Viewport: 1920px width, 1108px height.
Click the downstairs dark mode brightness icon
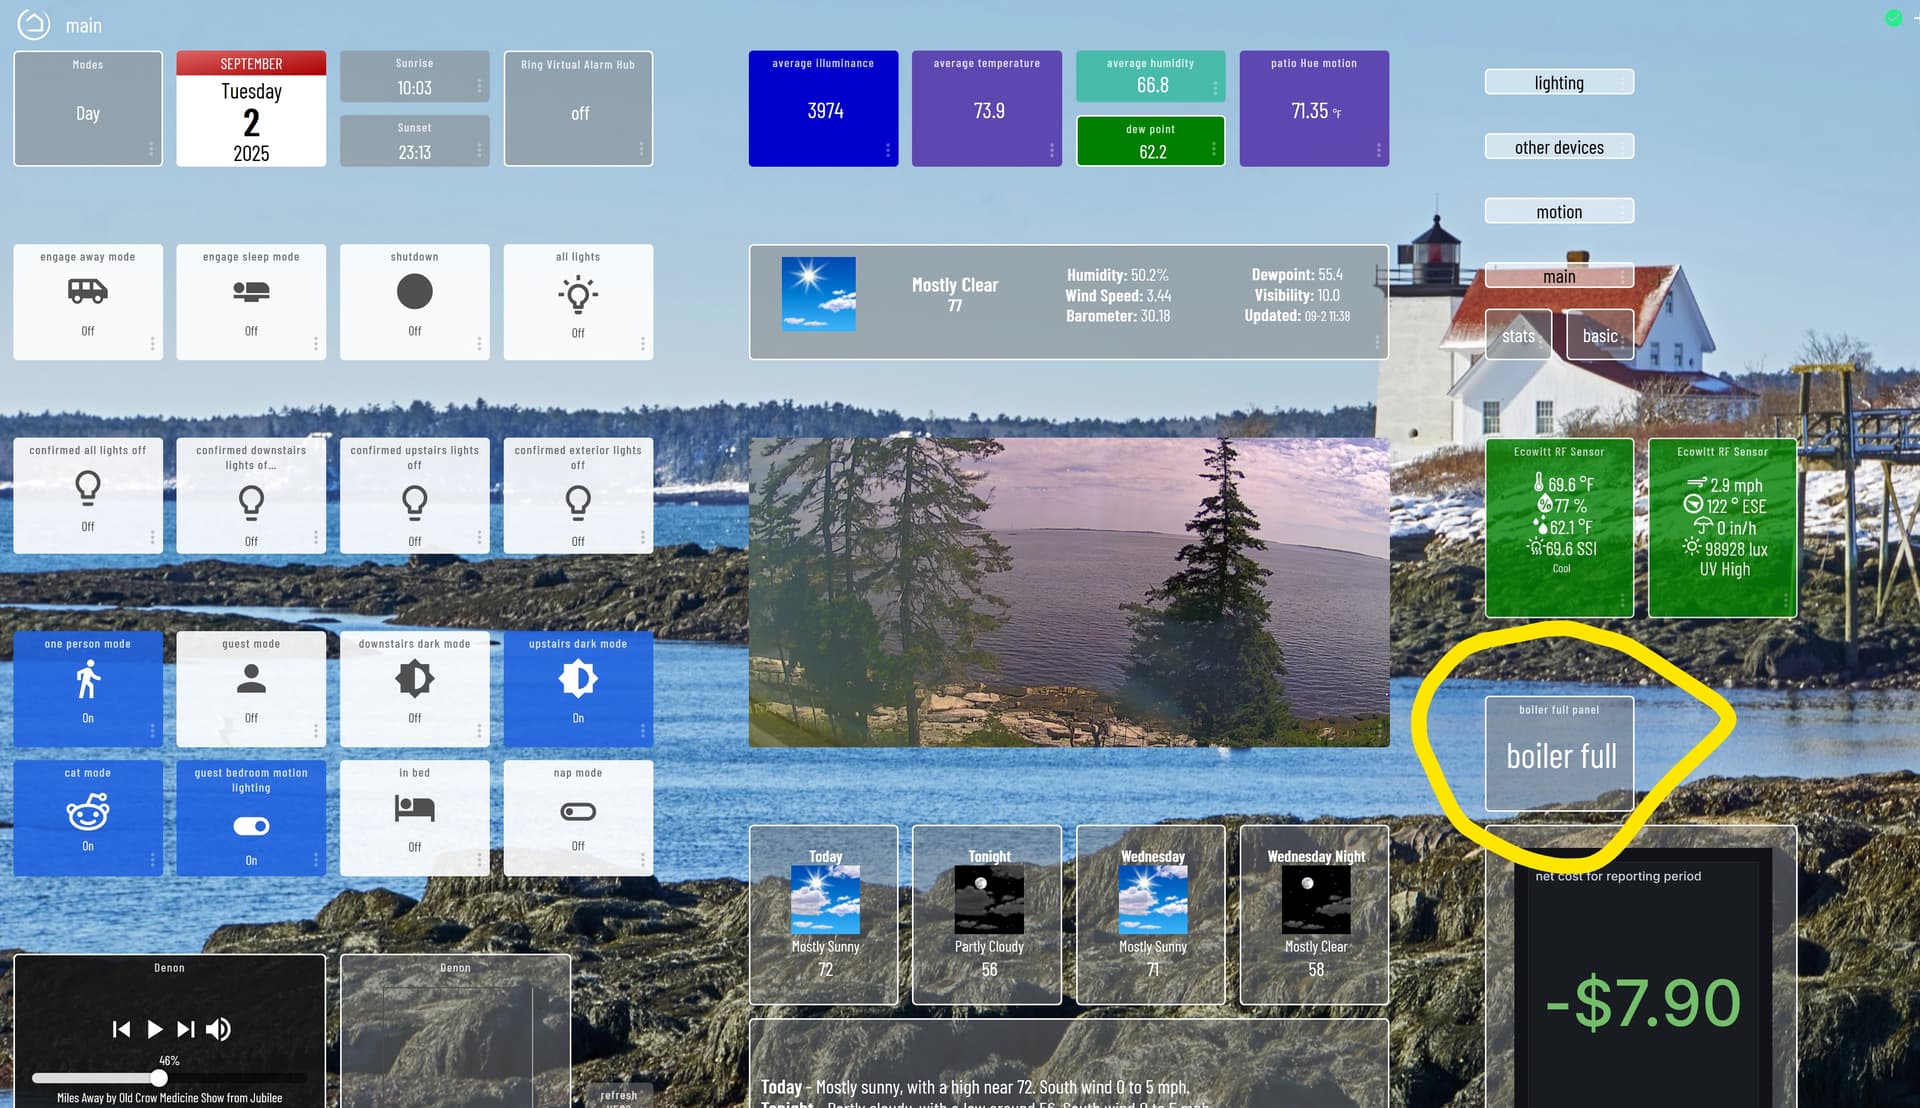coord(414,679)
